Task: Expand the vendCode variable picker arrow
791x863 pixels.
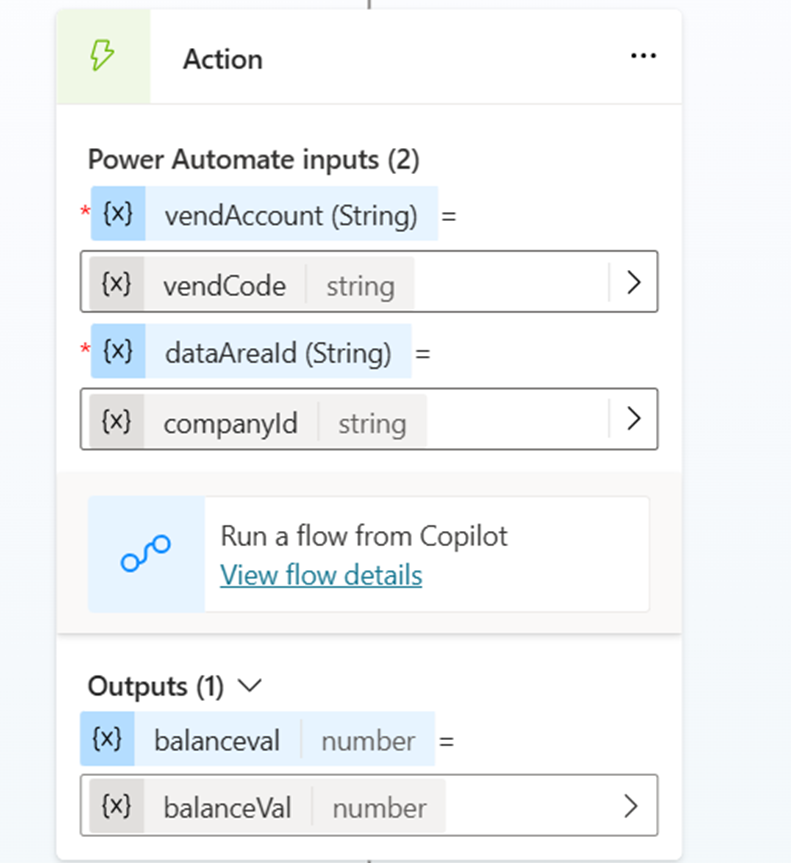Action: (x=633, y=283)
